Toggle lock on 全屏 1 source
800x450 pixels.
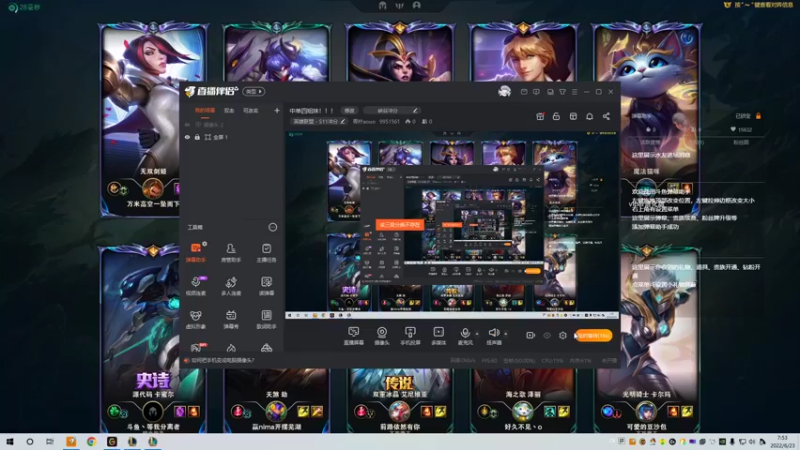pos(197,137)
